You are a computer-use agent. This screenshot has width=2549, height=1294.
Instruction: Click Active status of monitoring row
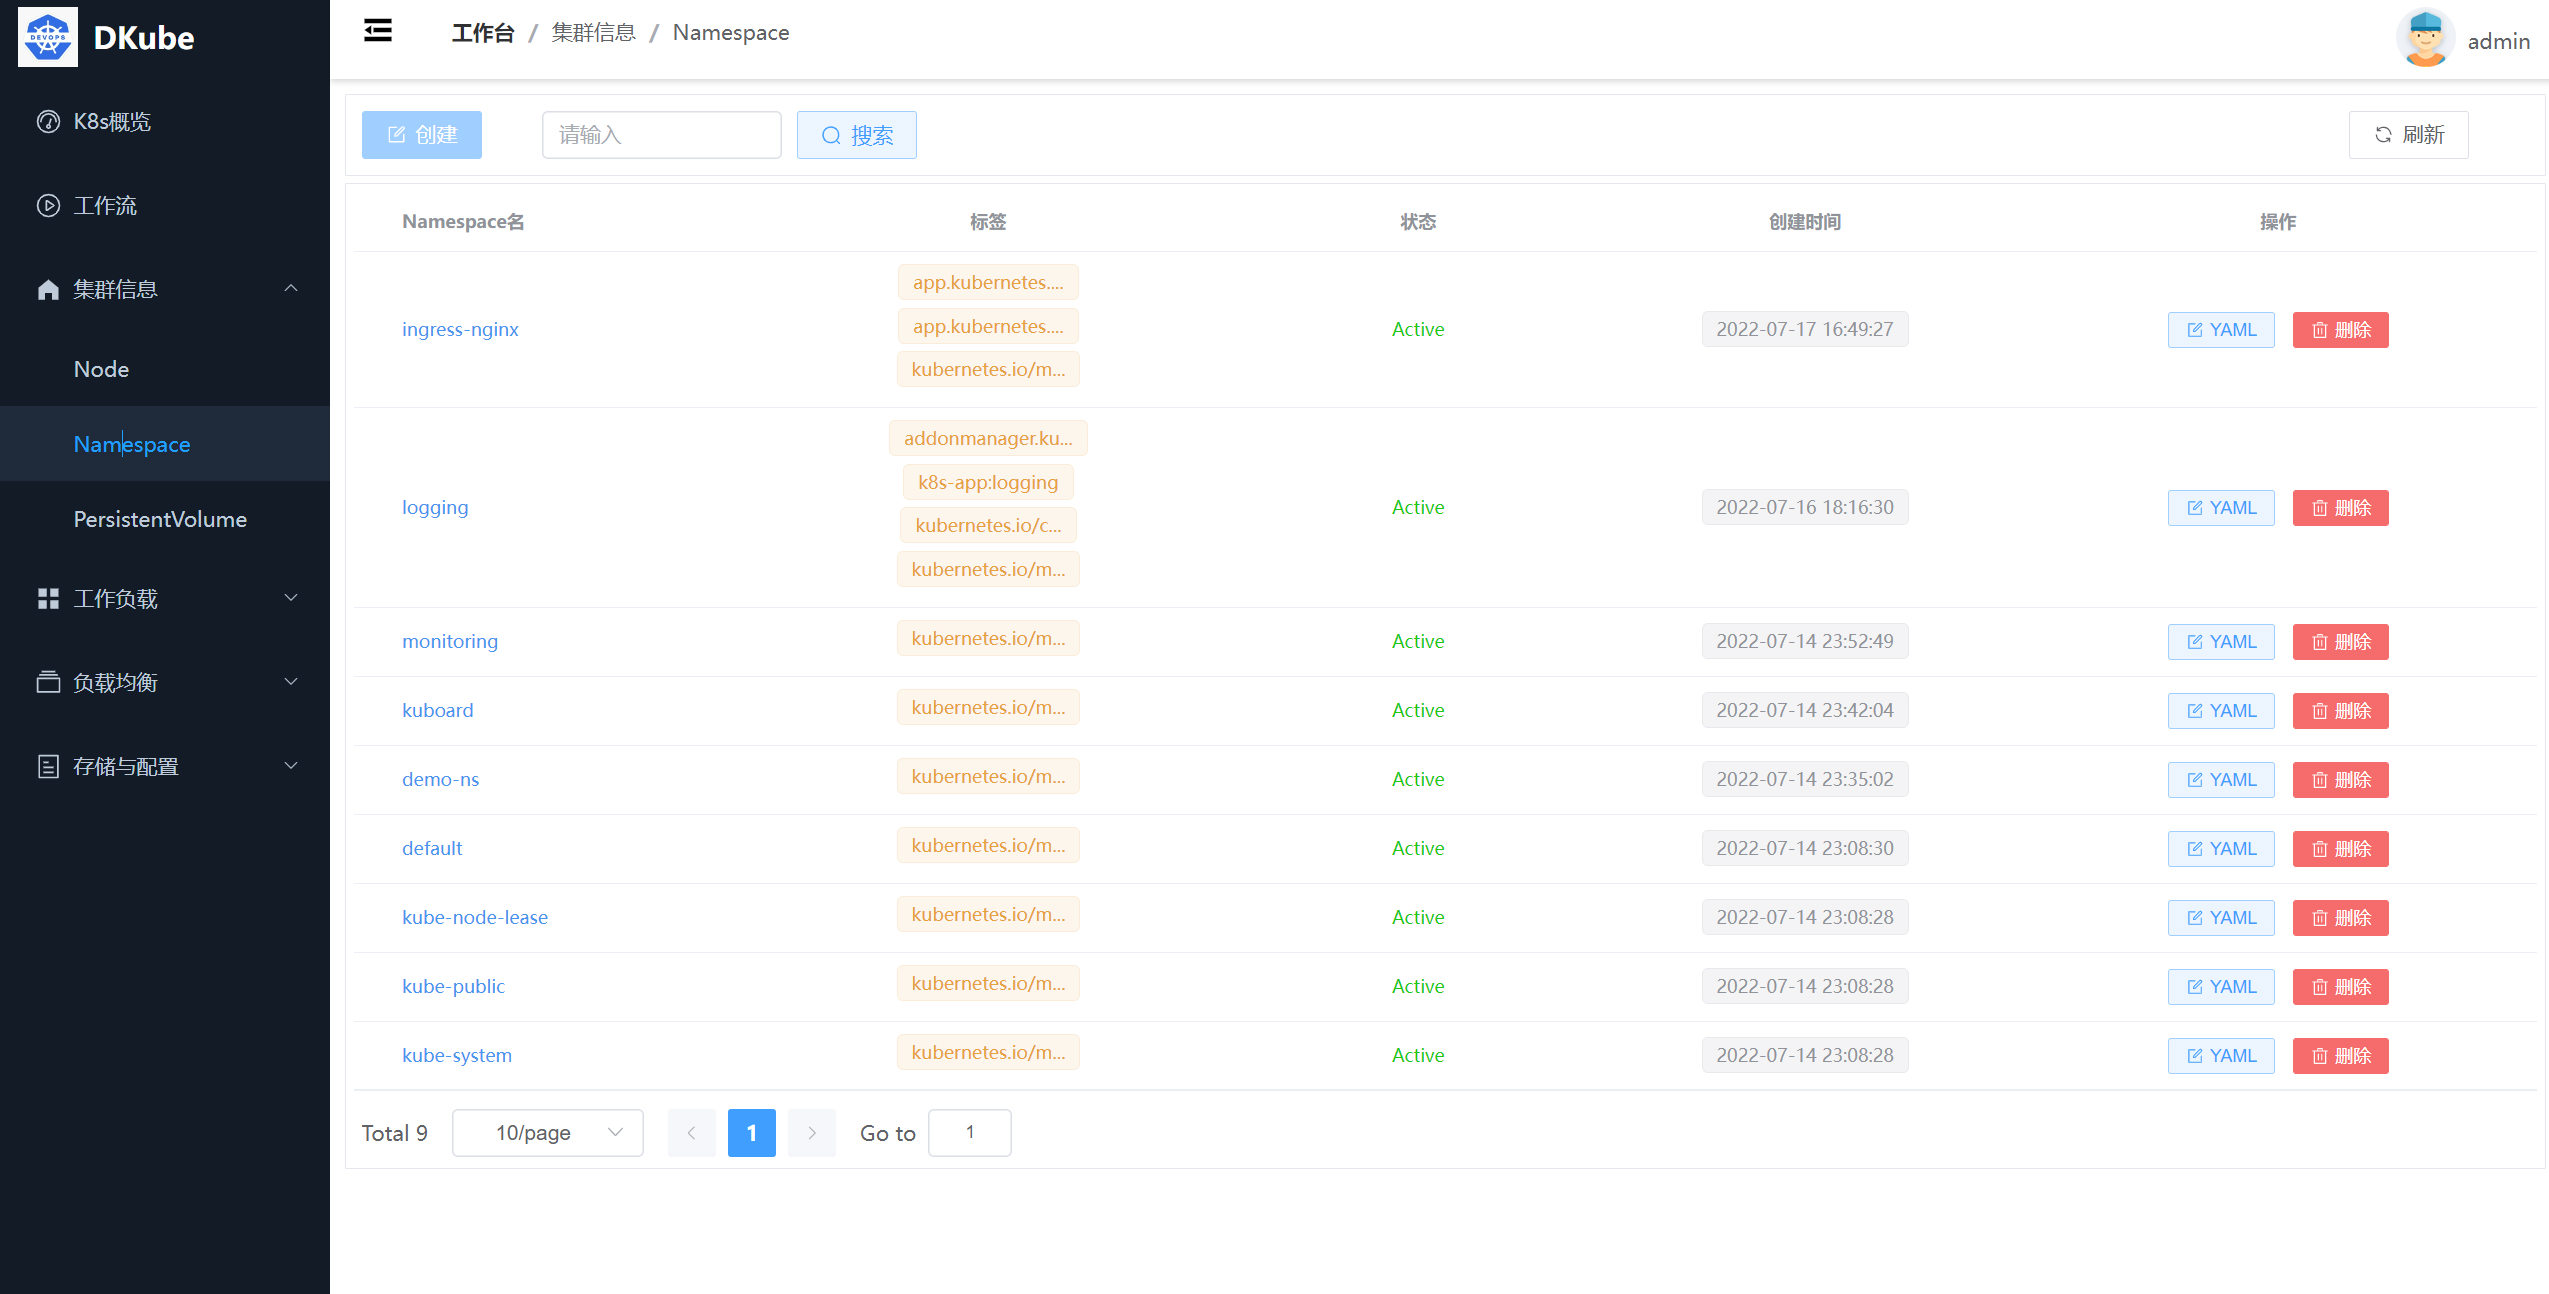[1418, 641]
